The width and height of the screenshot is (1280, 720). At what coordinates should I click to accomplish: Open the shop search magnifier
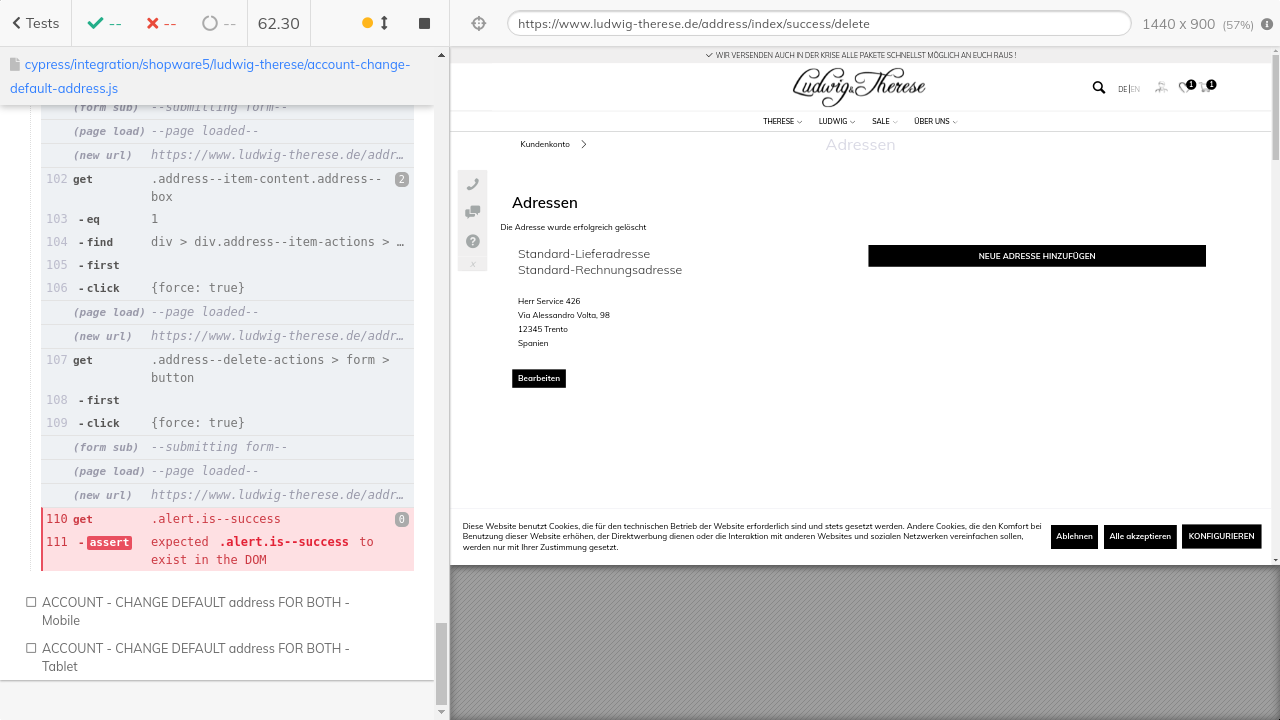click(x=1098, y=88)
